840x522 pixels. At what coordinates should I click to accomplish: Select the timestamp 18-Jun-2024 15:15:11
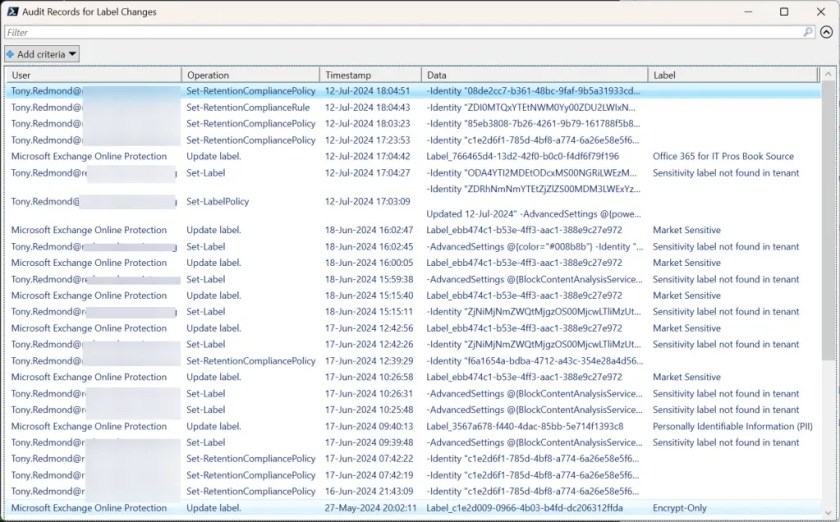click(x=369, y=312)
